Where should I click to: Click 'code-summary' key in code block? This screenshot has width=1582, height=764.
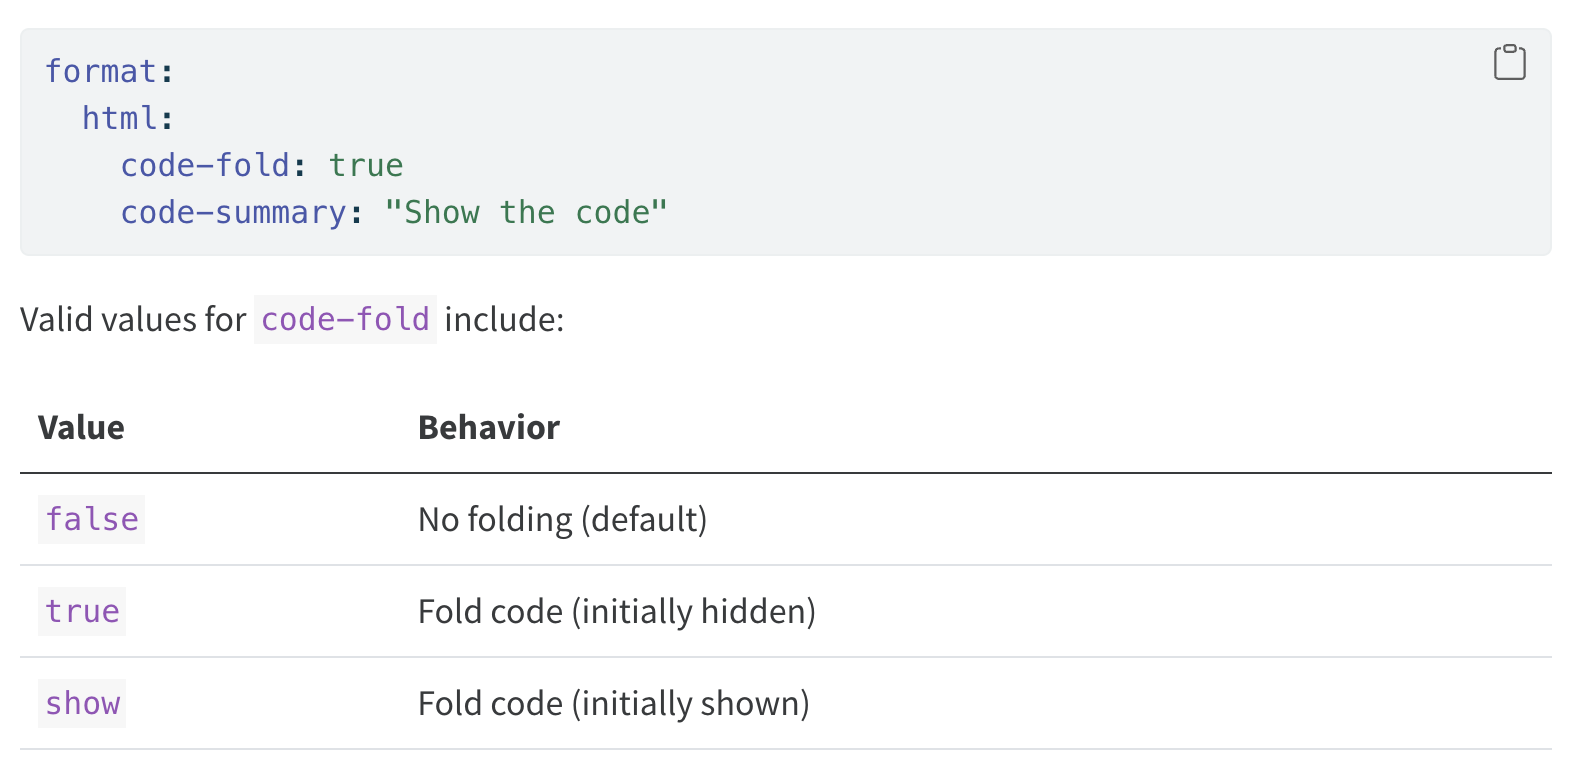233,212
